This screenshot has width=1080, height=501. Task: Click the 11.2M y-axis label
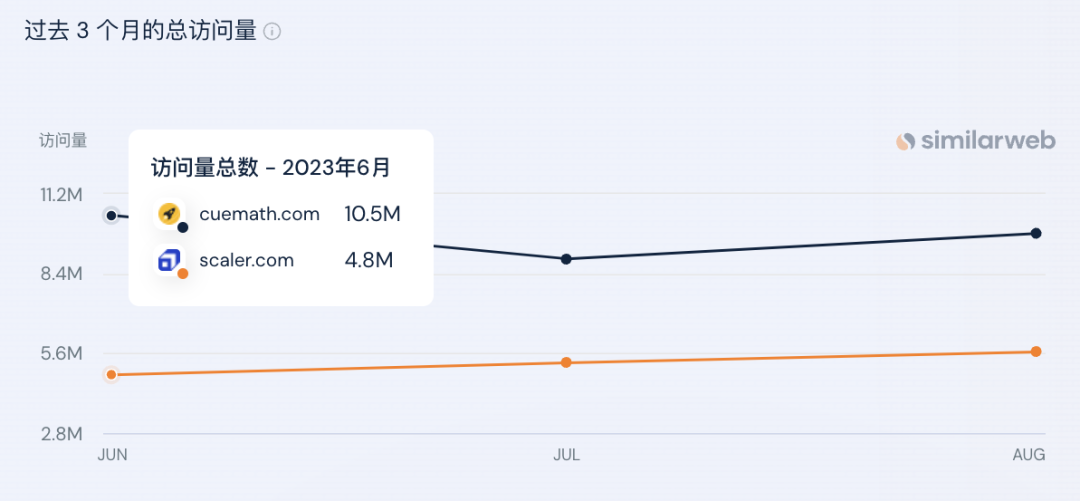click(x=61, y=195)
